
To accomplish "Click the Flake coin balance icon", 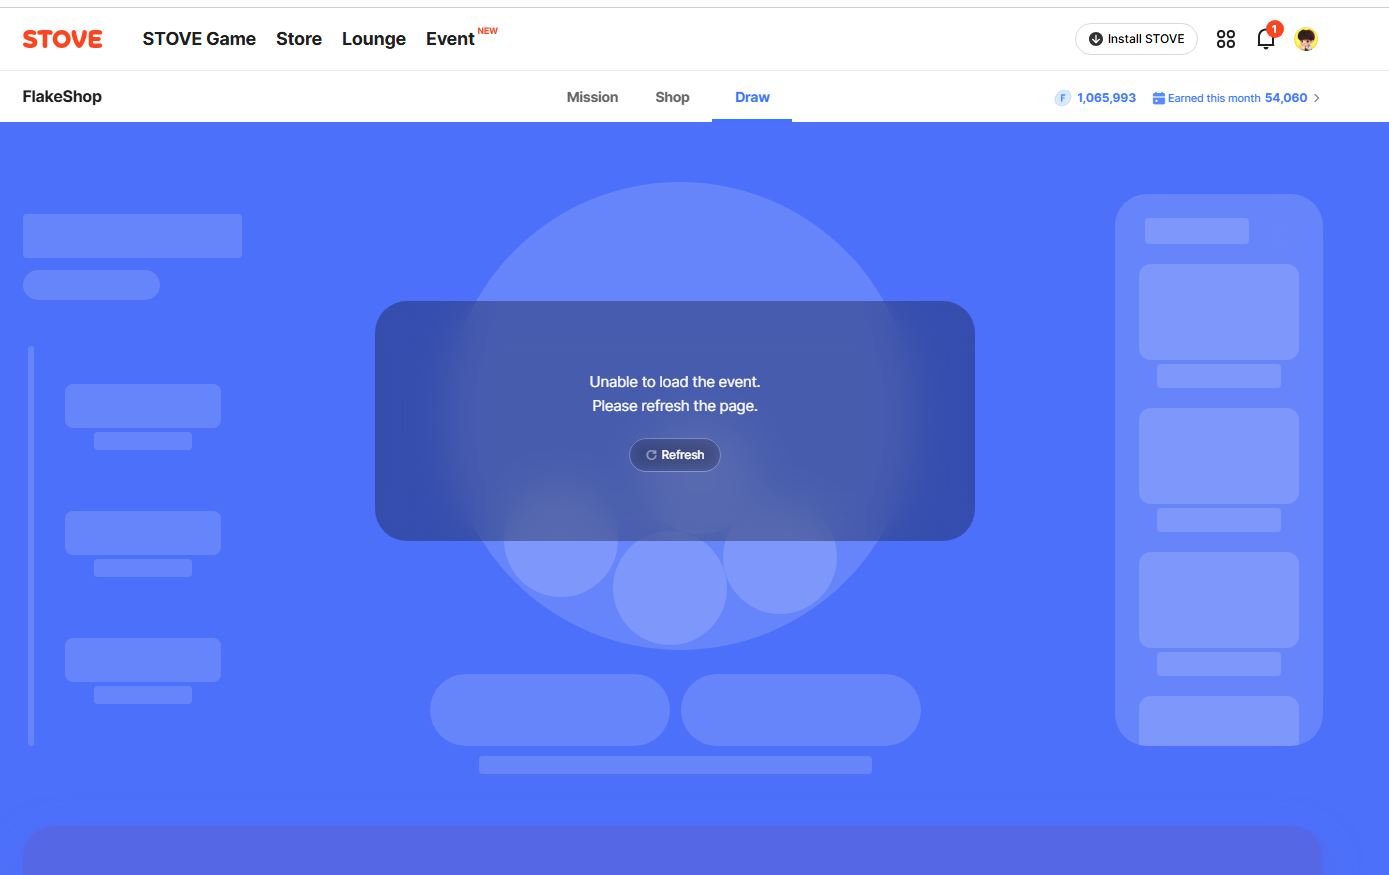I will click(1062, 98).
